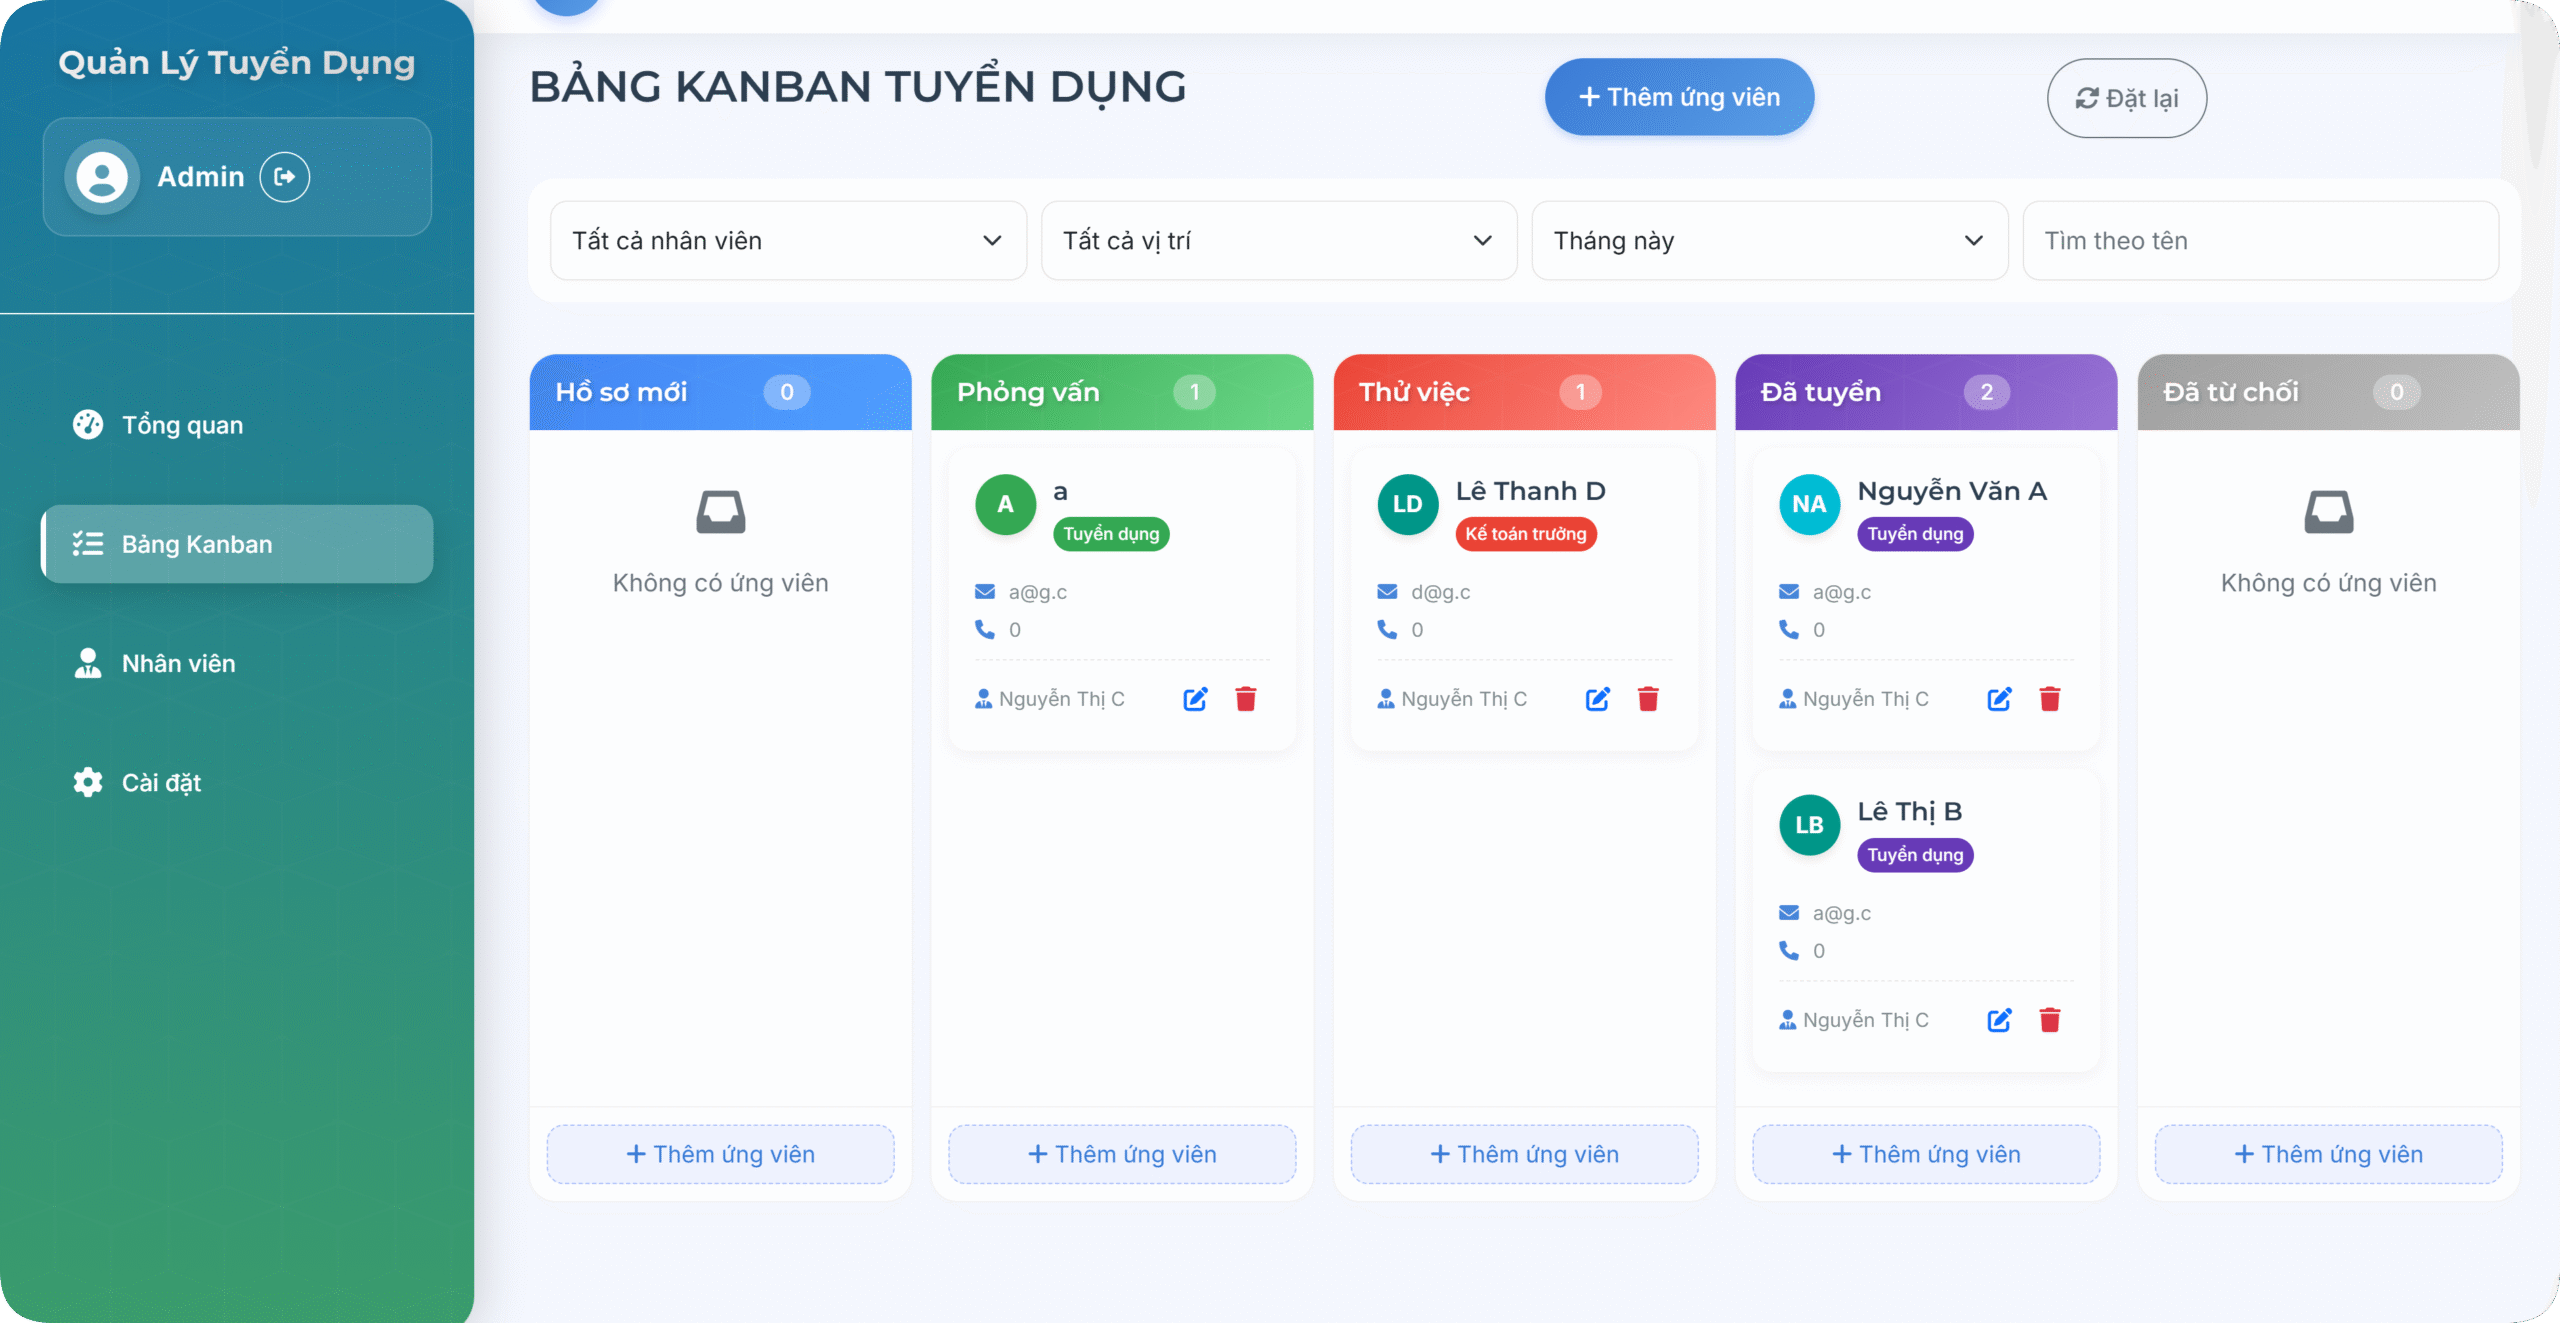2560x1323 pixels.
Task: Open the Tất cả nhân viên dropdown
Action: coord(787,241)
